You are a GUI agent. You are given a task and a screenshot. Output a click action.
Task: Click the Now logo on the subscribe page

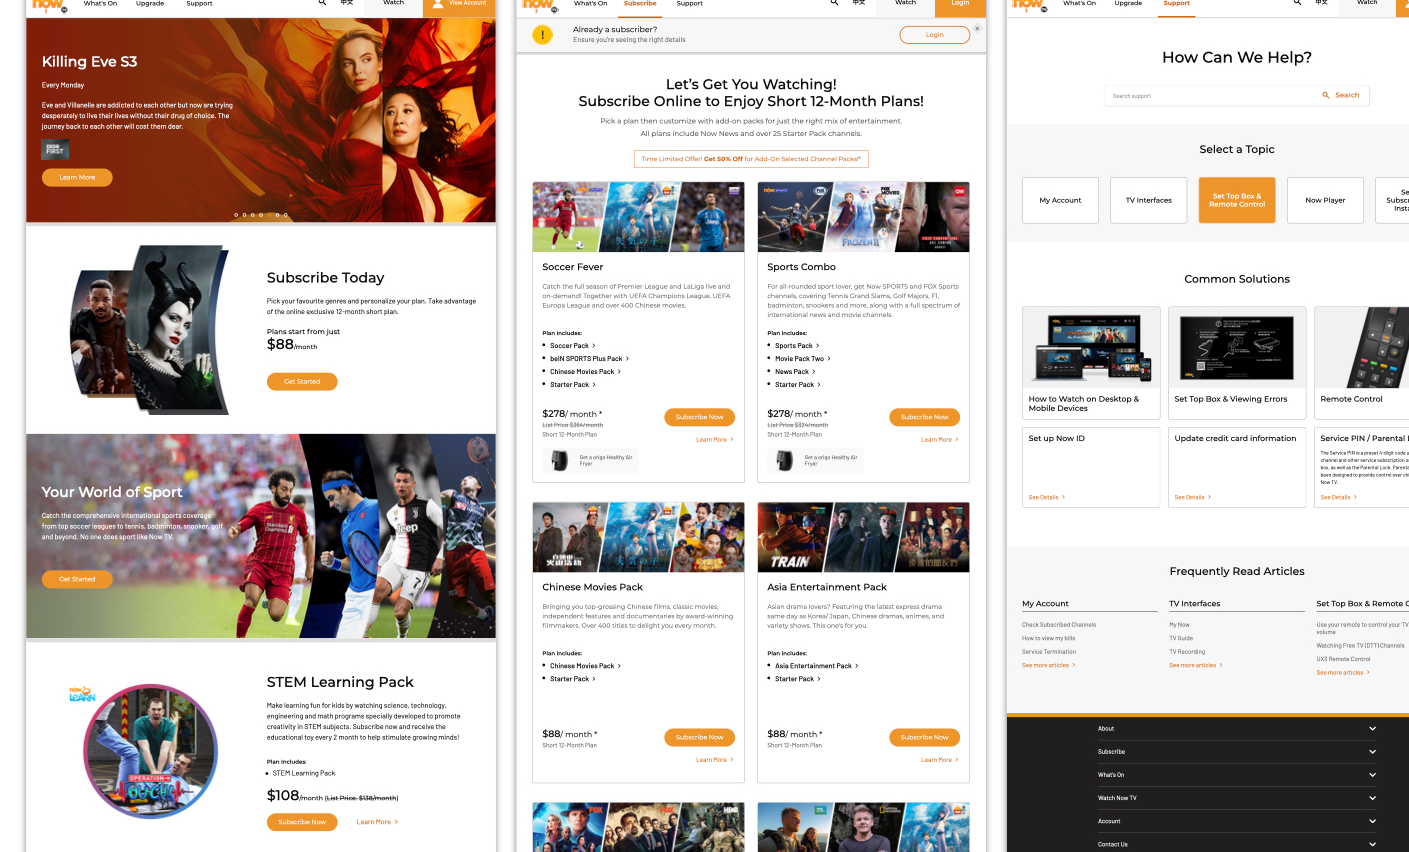click(x=539, y=5)
